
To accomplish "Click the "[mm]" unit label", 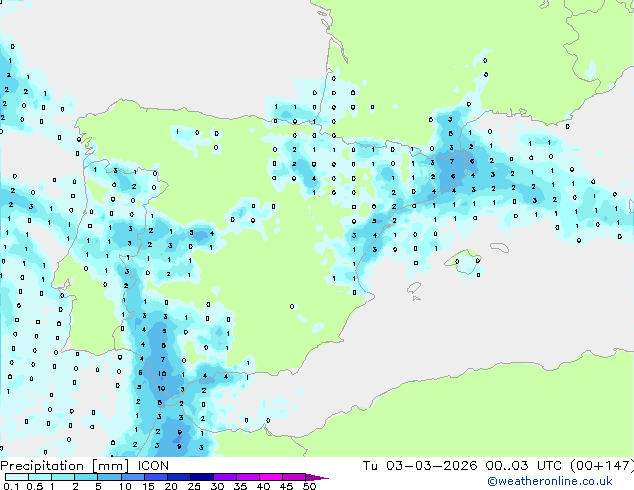I will click(110, 466).
